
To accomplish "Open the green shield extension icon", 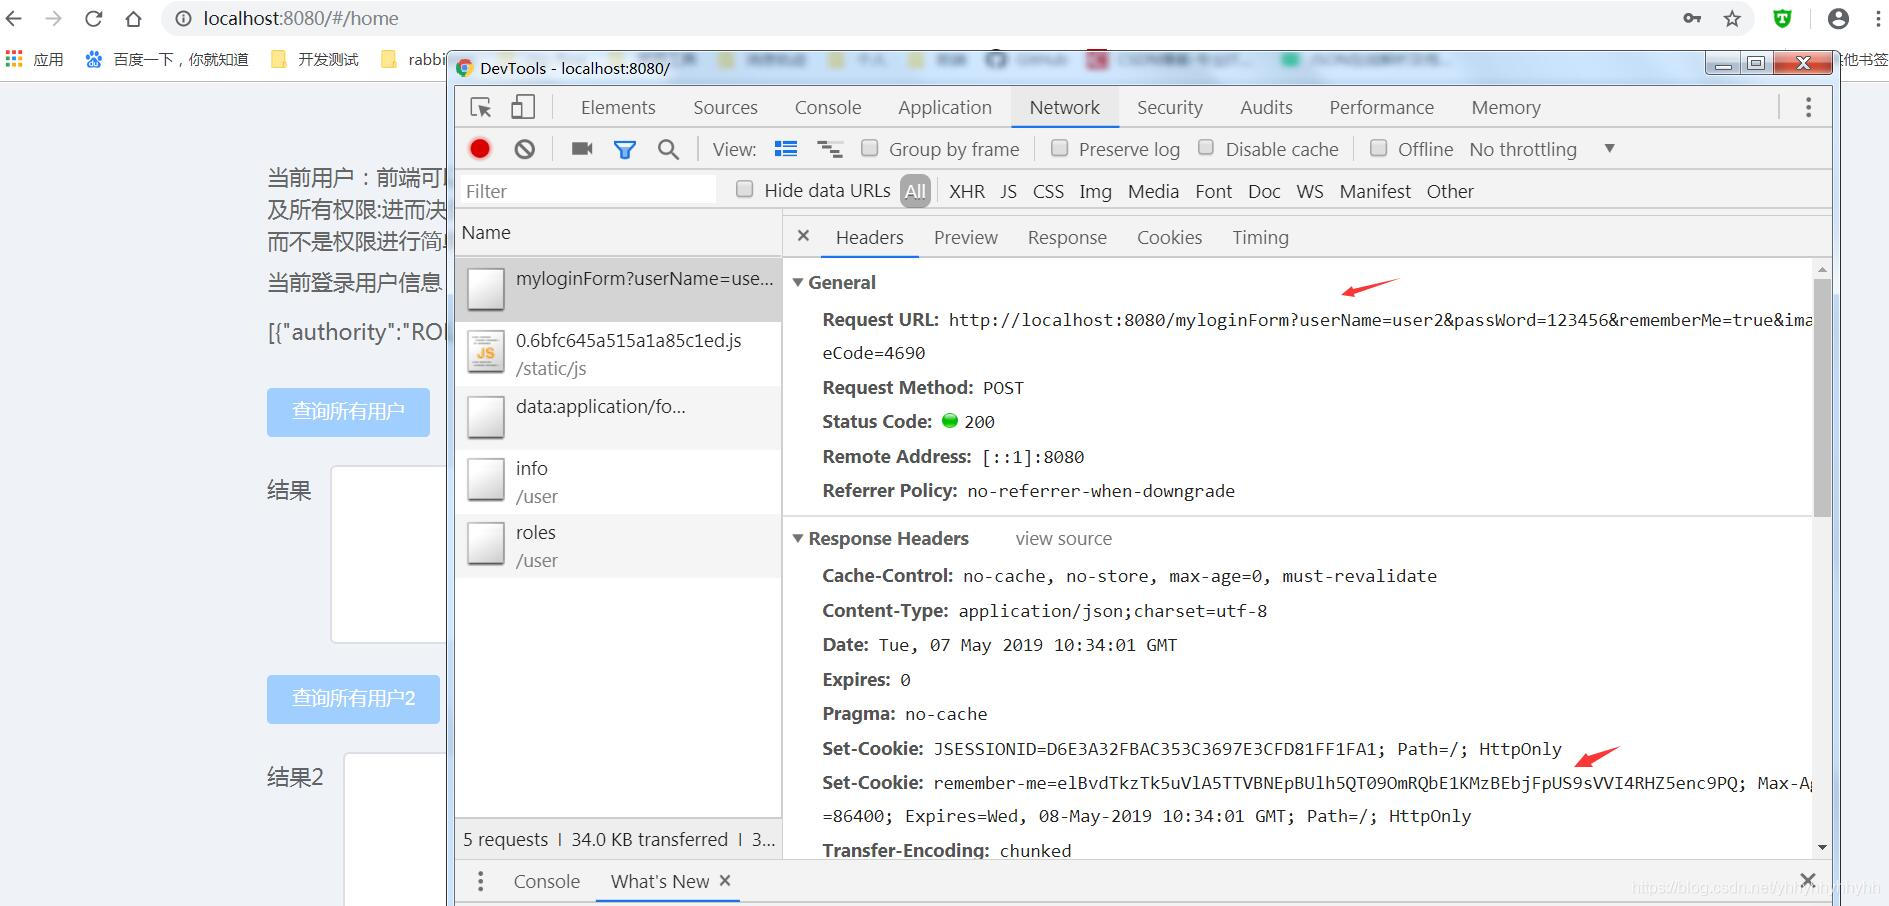I will point(1782,18).
